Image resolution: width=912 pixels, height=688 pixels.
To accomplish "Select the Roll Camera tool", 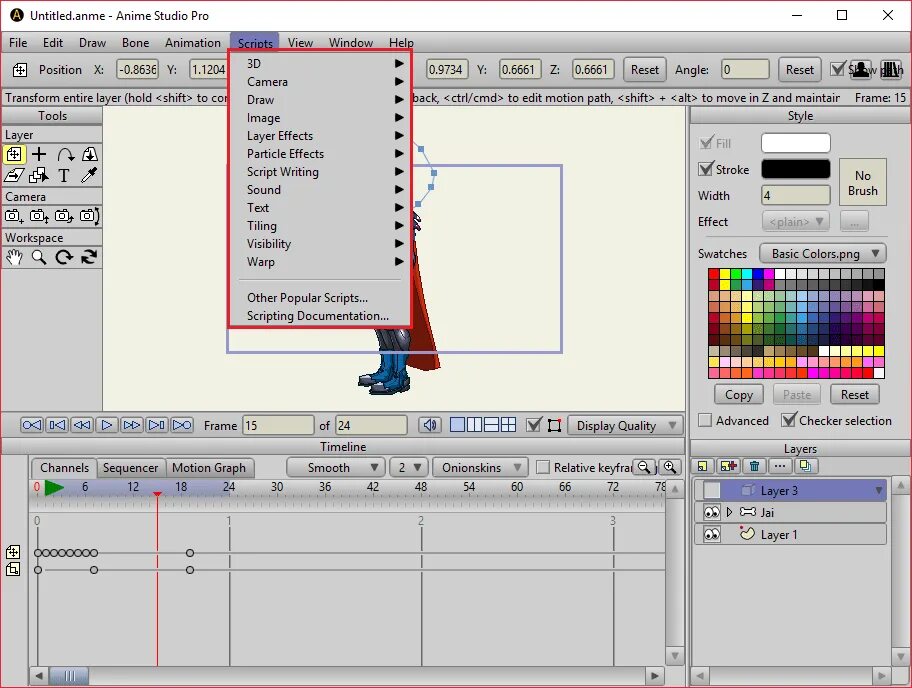I will click(65, 216).
